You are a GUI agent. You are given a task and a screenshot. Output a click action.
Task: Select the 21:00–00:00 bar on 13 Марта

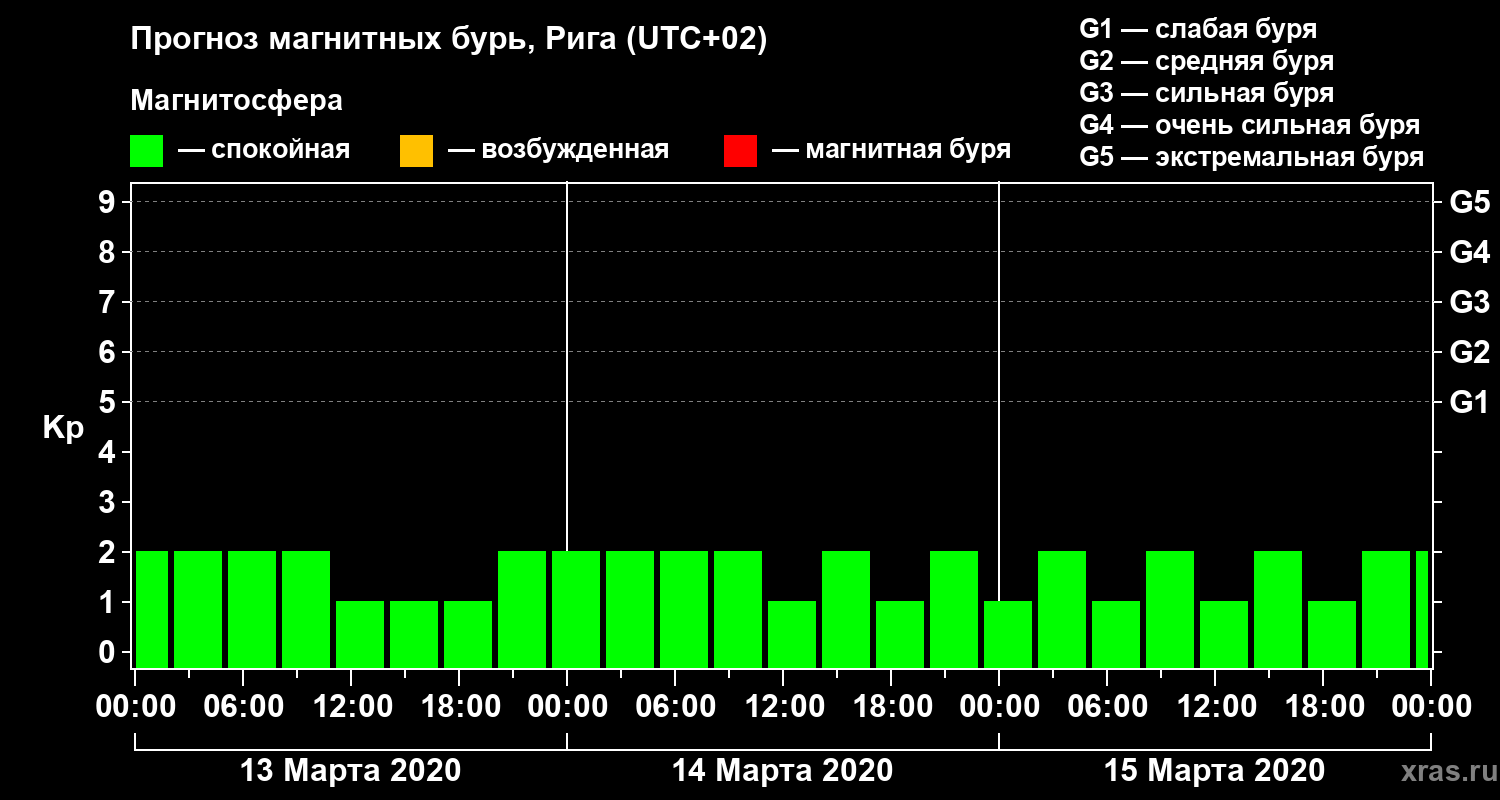[522, 609]
